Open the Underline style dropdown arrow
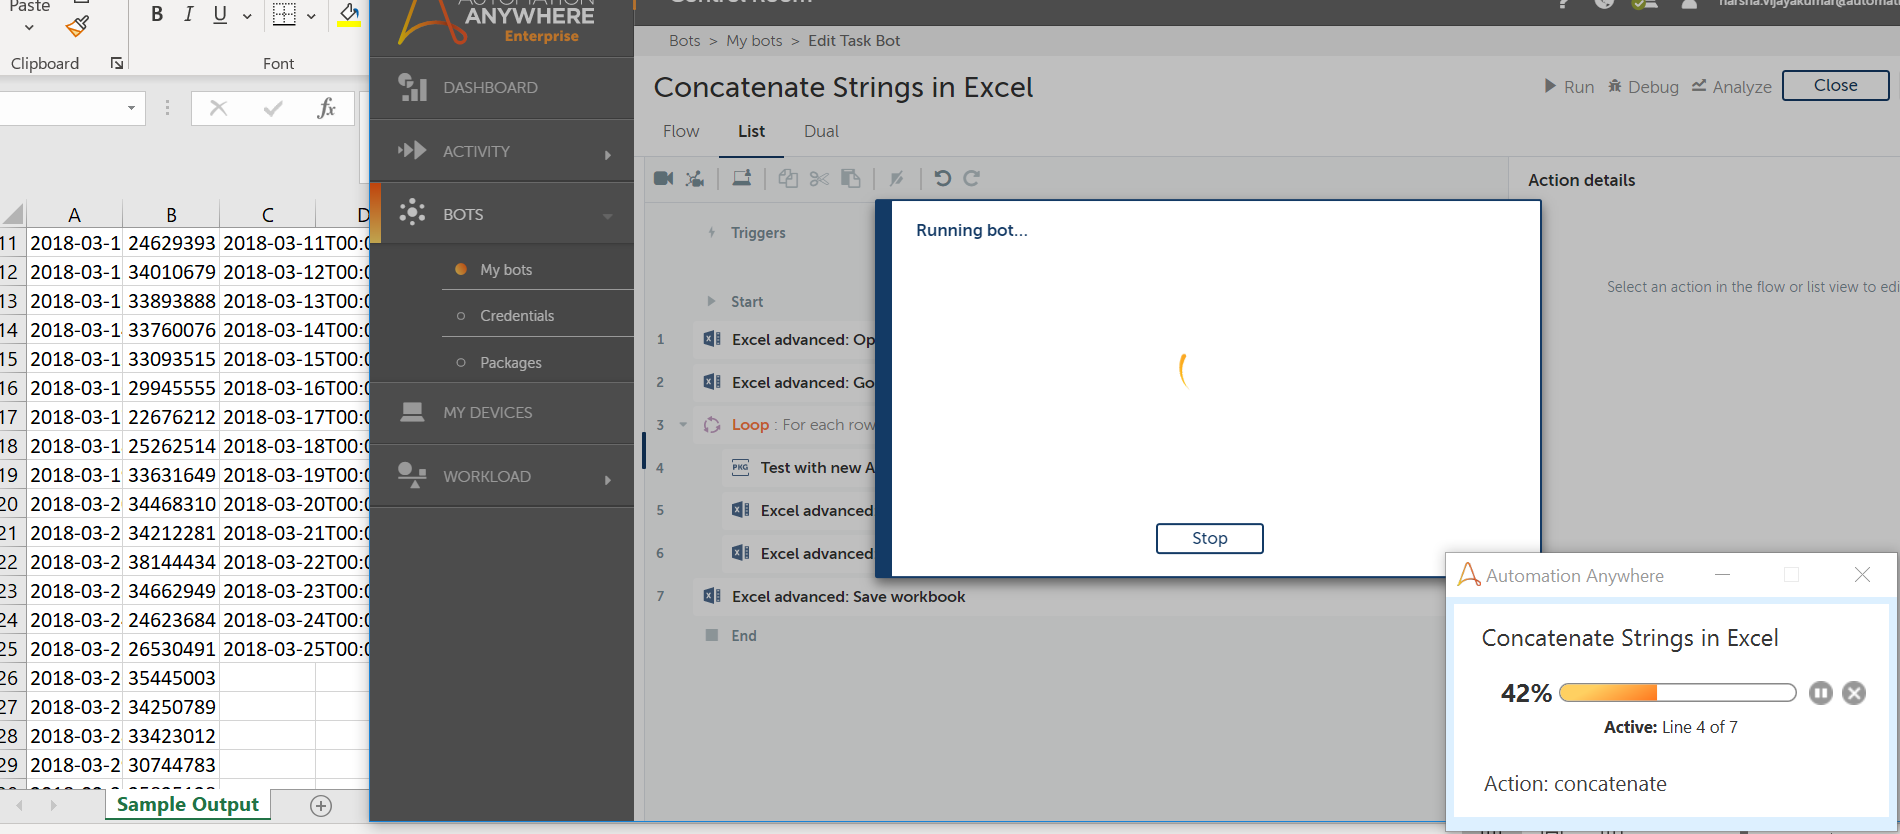Viewport: 1900px width, 834px height. pos(247,15)
